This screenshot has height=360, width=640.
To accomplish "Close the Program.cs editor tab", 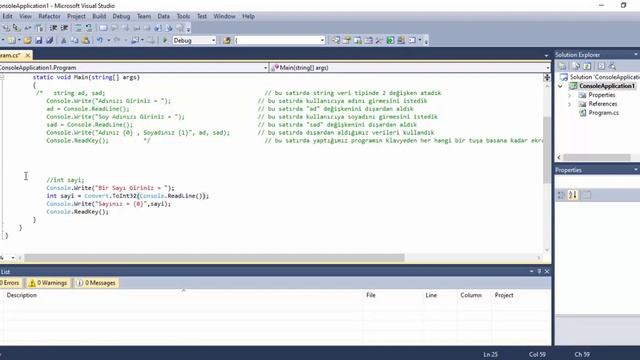I will point(28,55).
